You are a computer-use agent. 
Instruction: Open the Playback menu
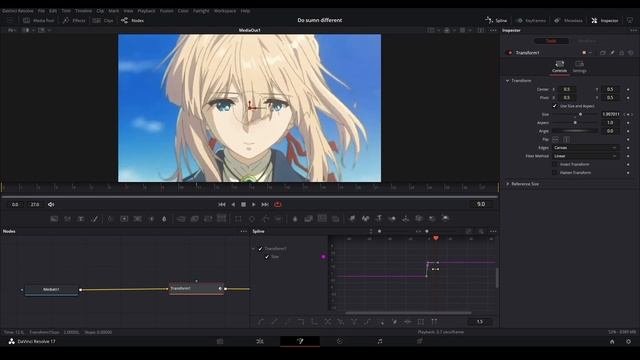click(x=146, y=11)
